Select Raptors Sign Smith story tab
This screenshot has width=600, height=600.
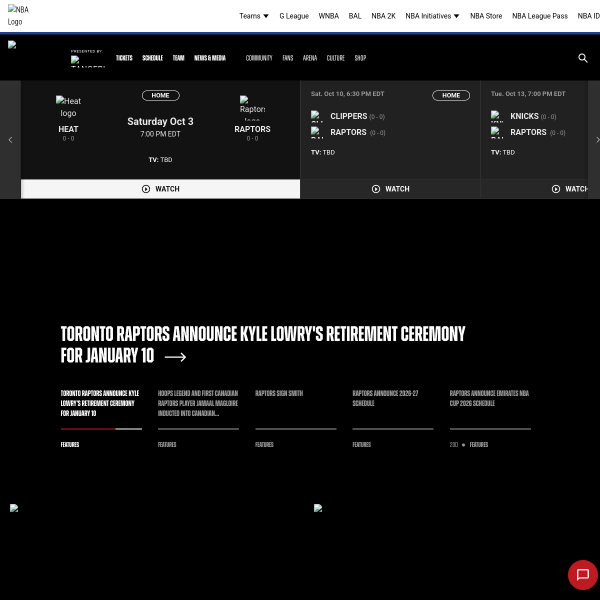click(279, 393)
